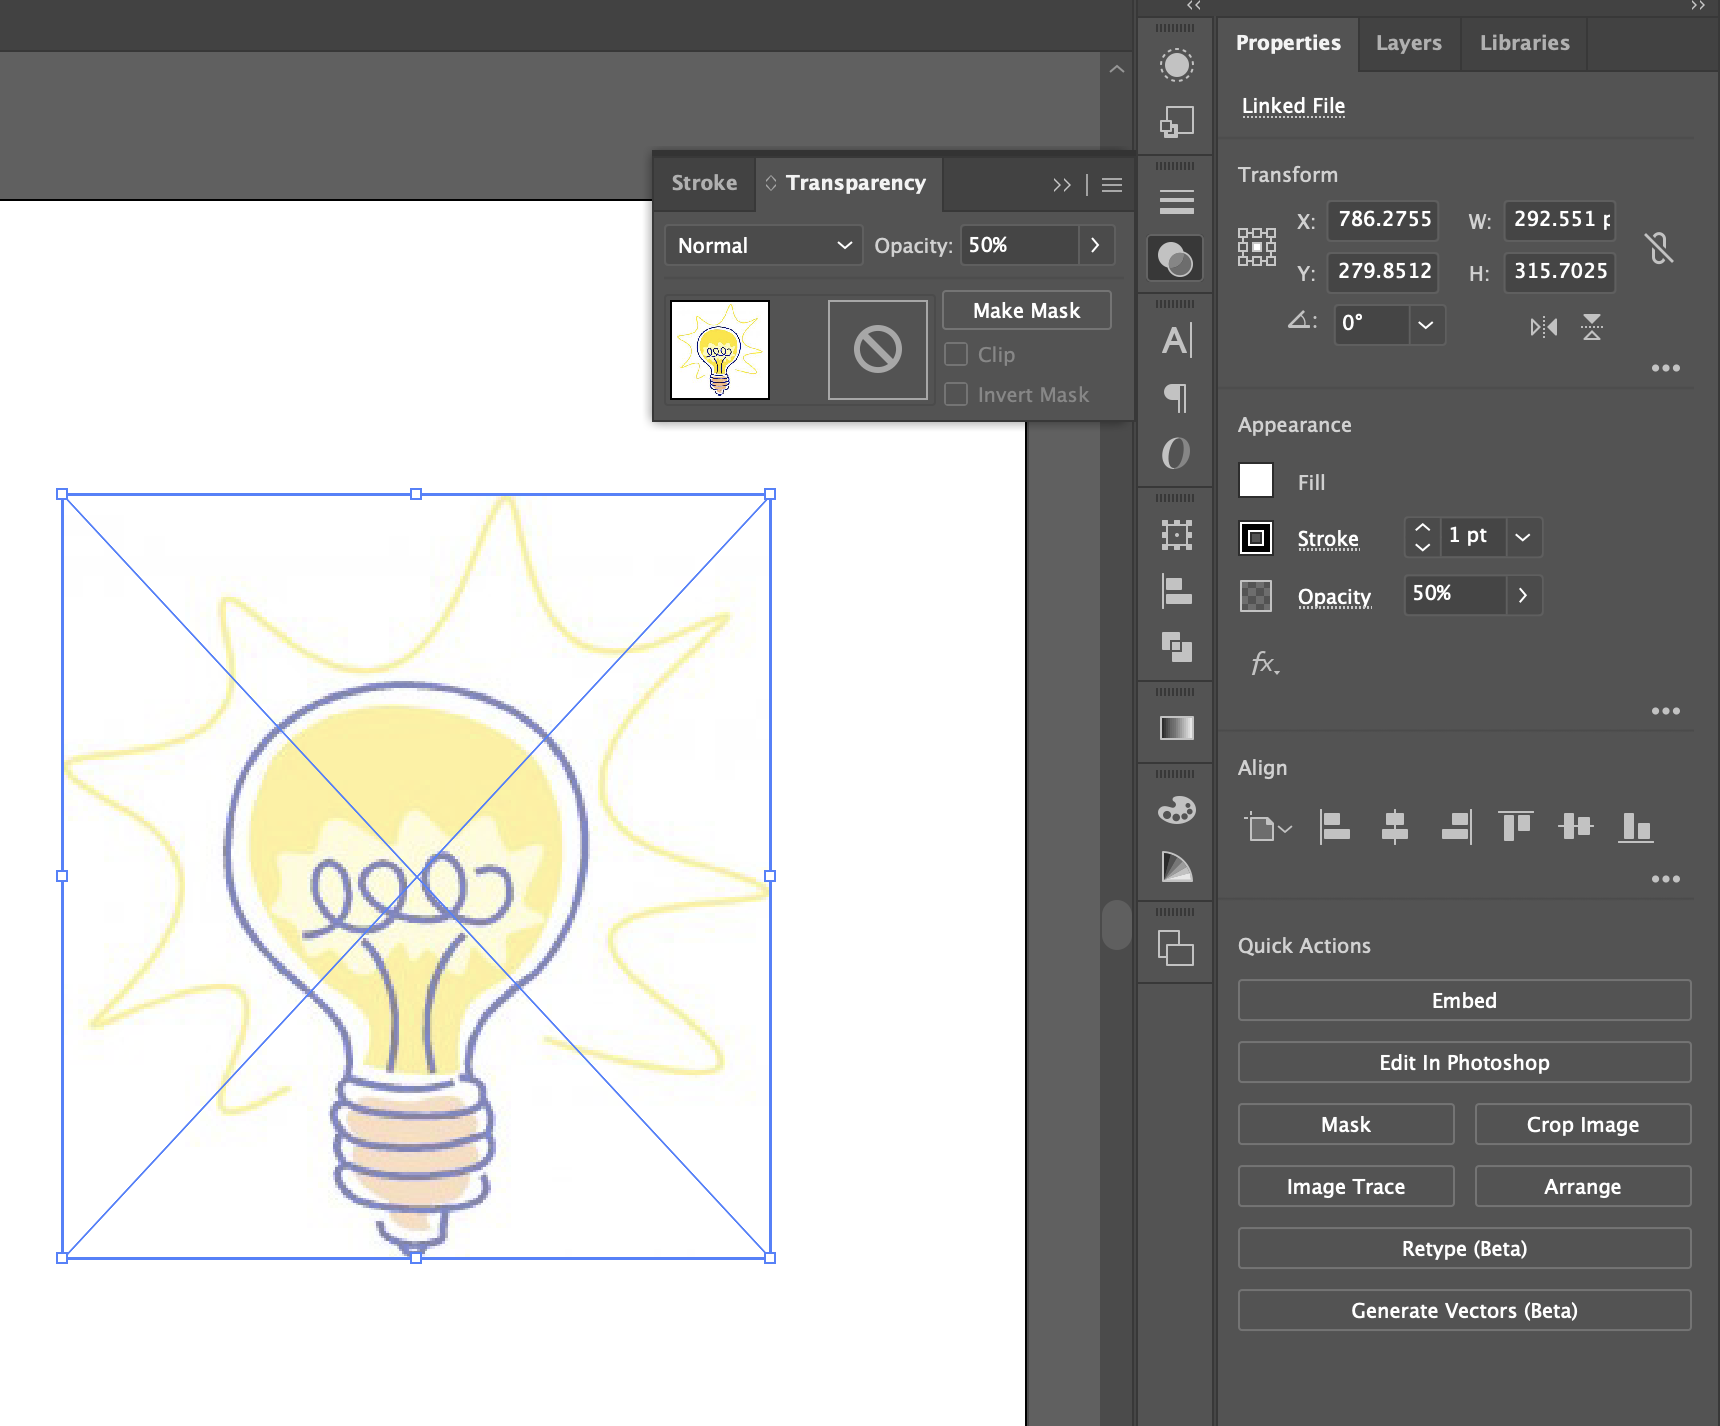Open the rotation angle dropdown

1426,325
